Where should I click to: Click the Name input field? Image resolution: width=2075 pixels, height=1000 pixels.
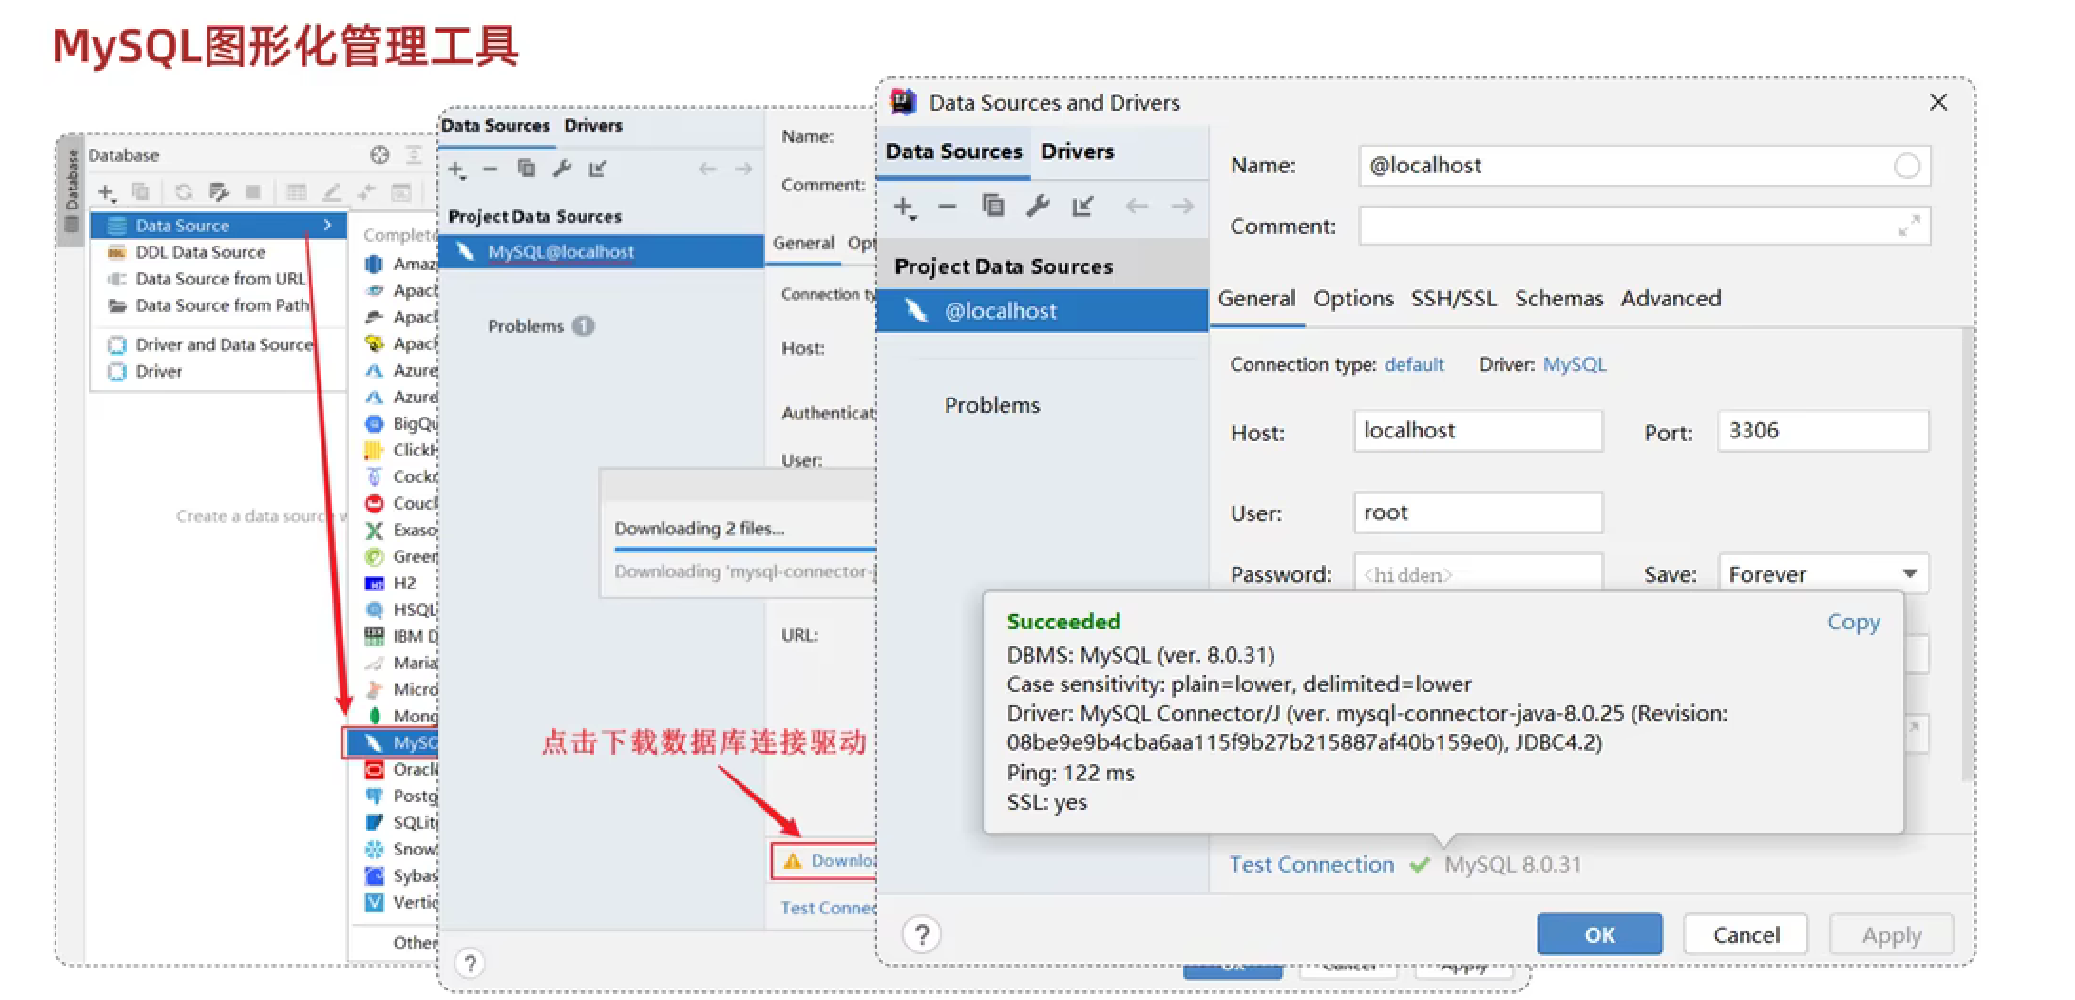point(1644,166)
